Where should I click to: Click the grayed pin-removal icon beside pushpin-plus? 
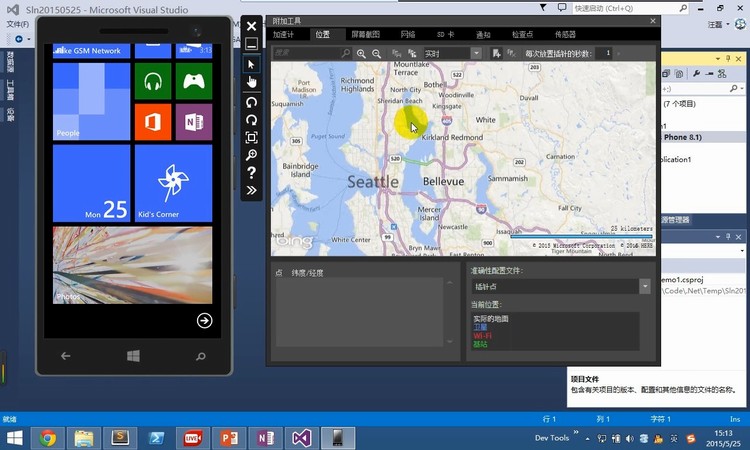coord(511,54)
